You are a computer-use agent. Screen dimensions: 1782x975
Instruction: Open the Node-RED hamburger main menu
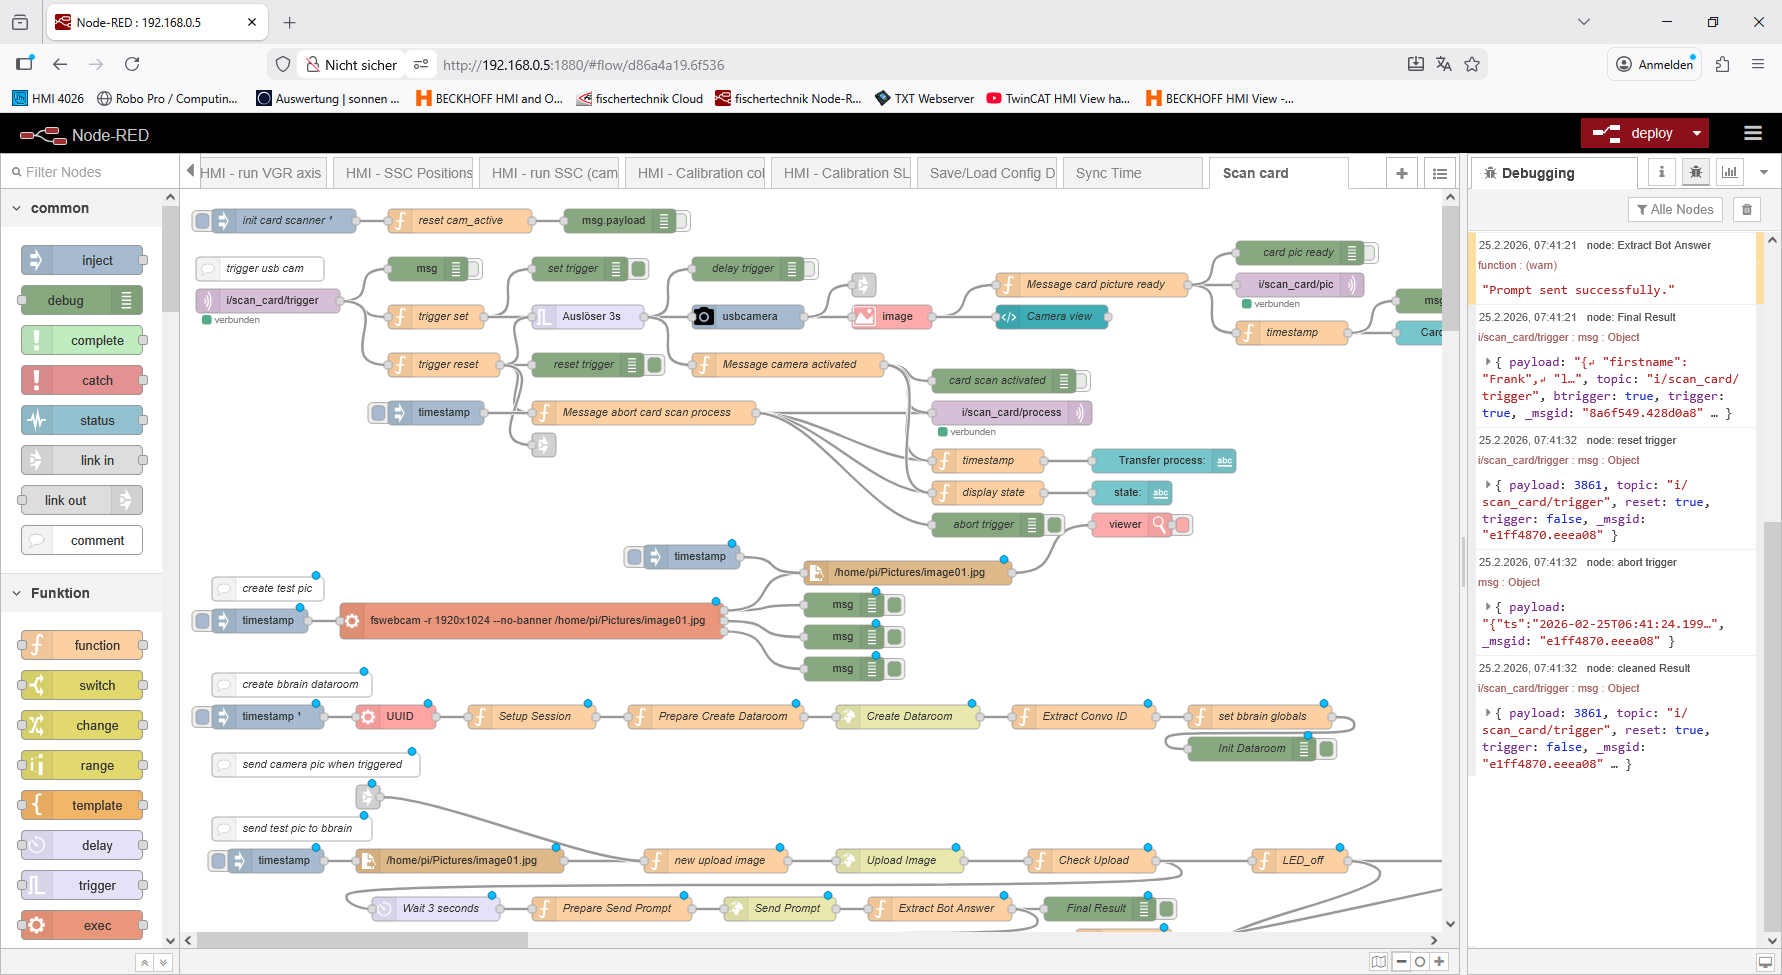[1752, 133]
